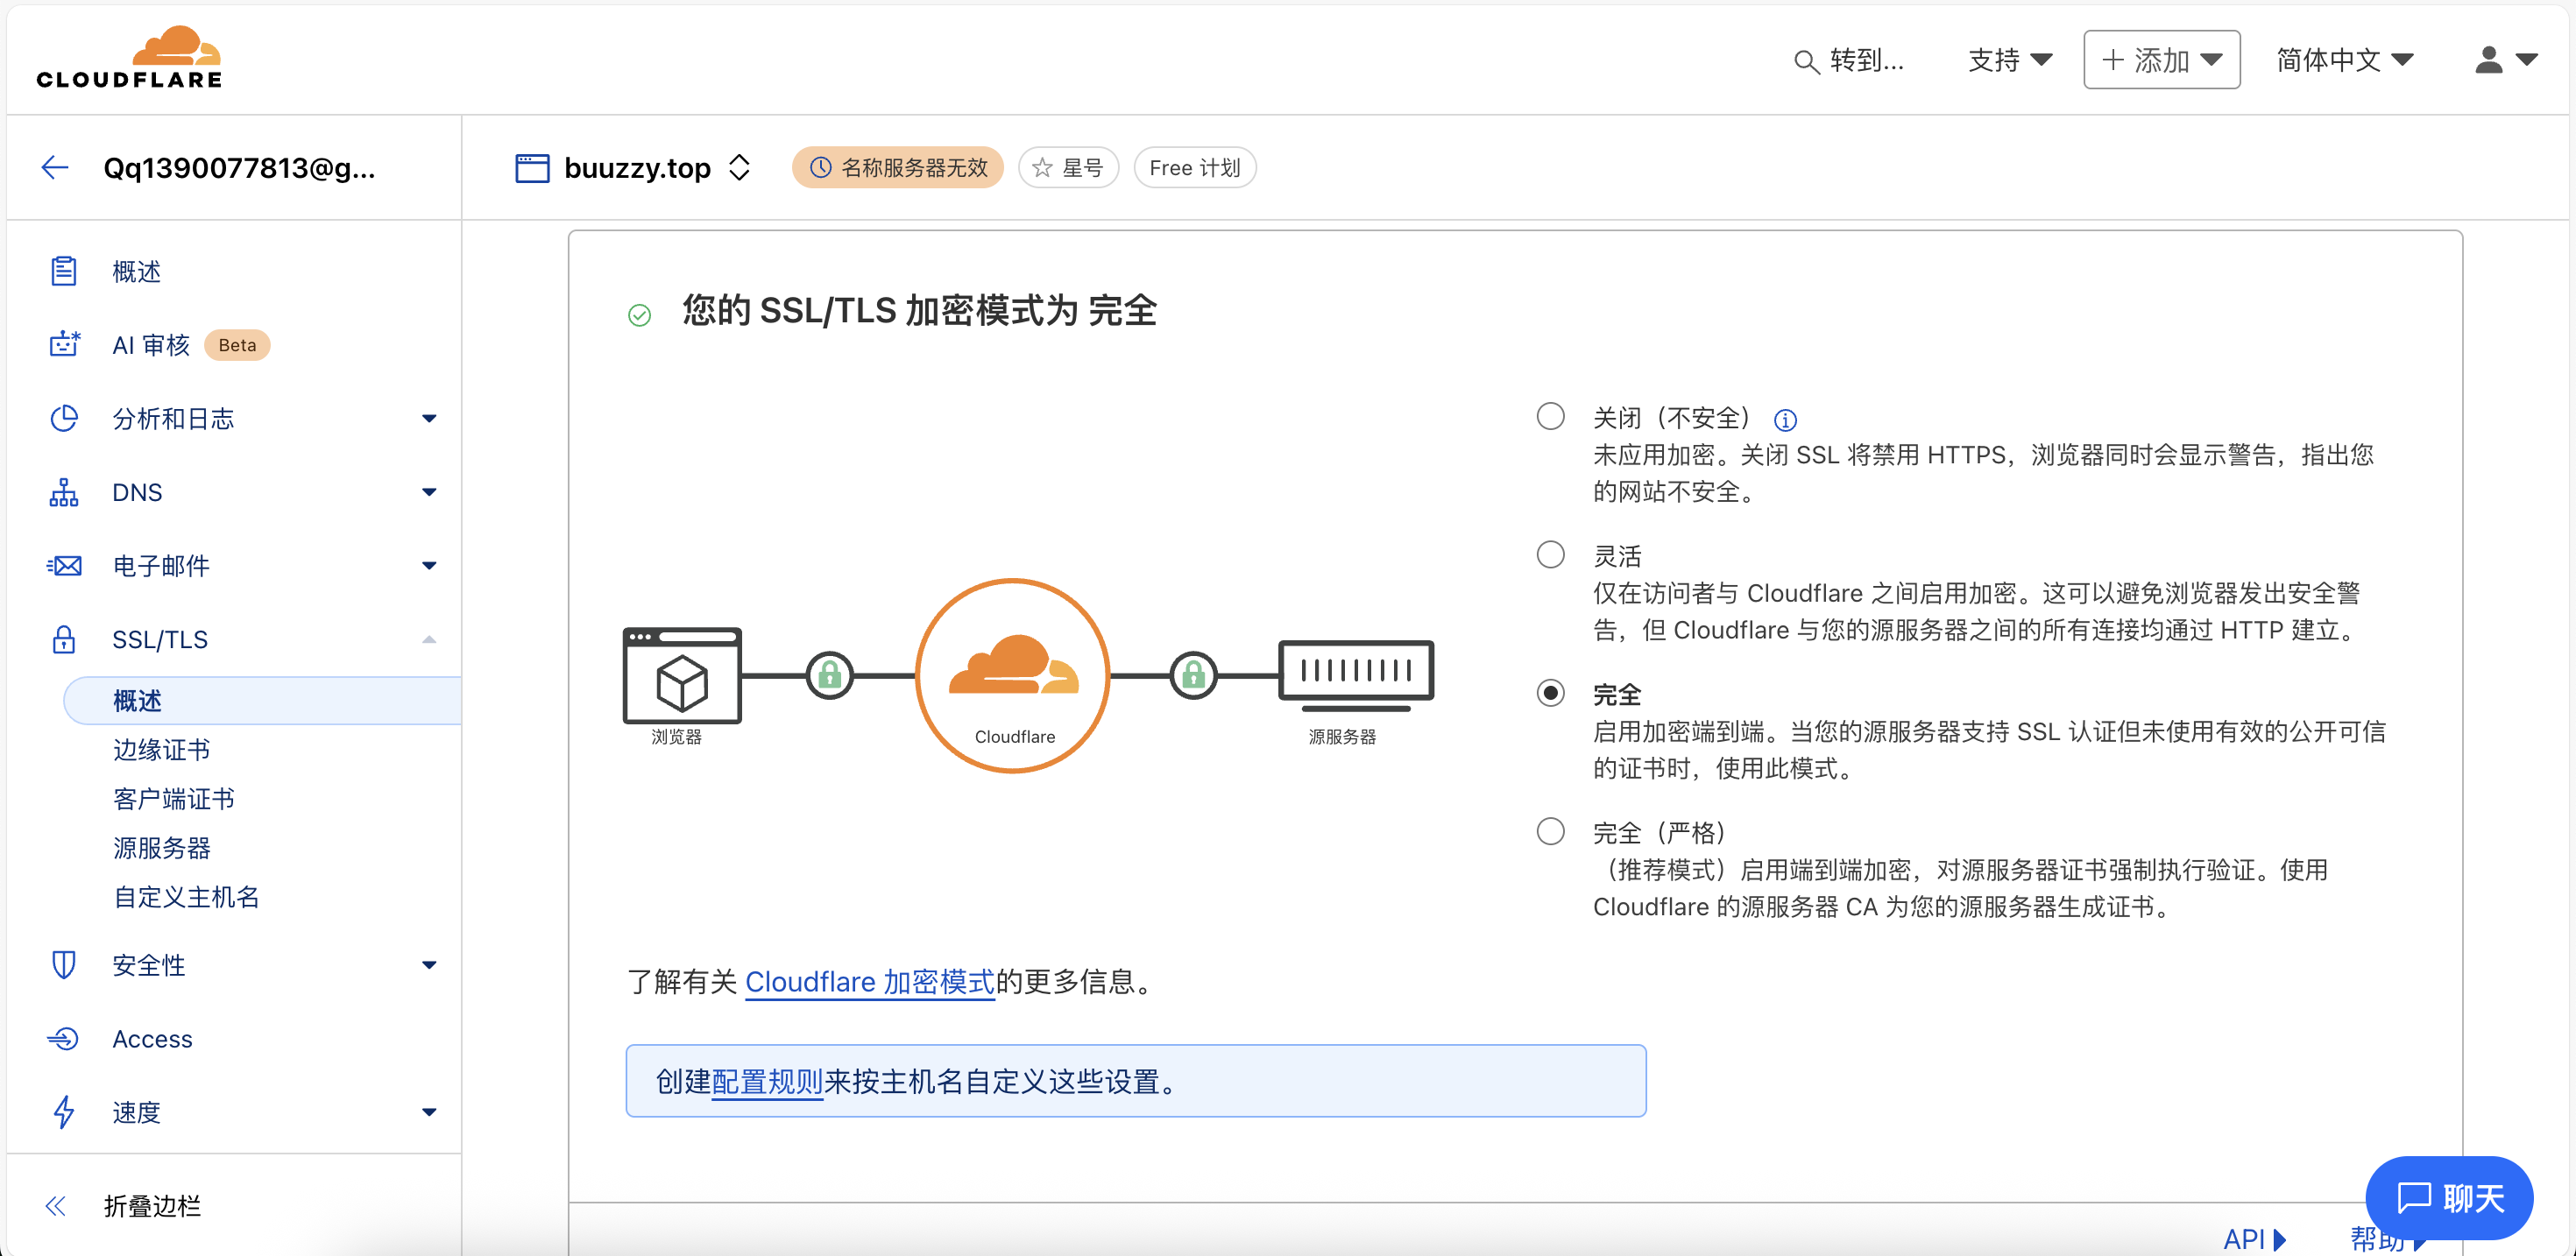This screenshot has height=1256, width=2576.
Task: Open the 聊天 chat button
Action: tap(2448, 1197)
